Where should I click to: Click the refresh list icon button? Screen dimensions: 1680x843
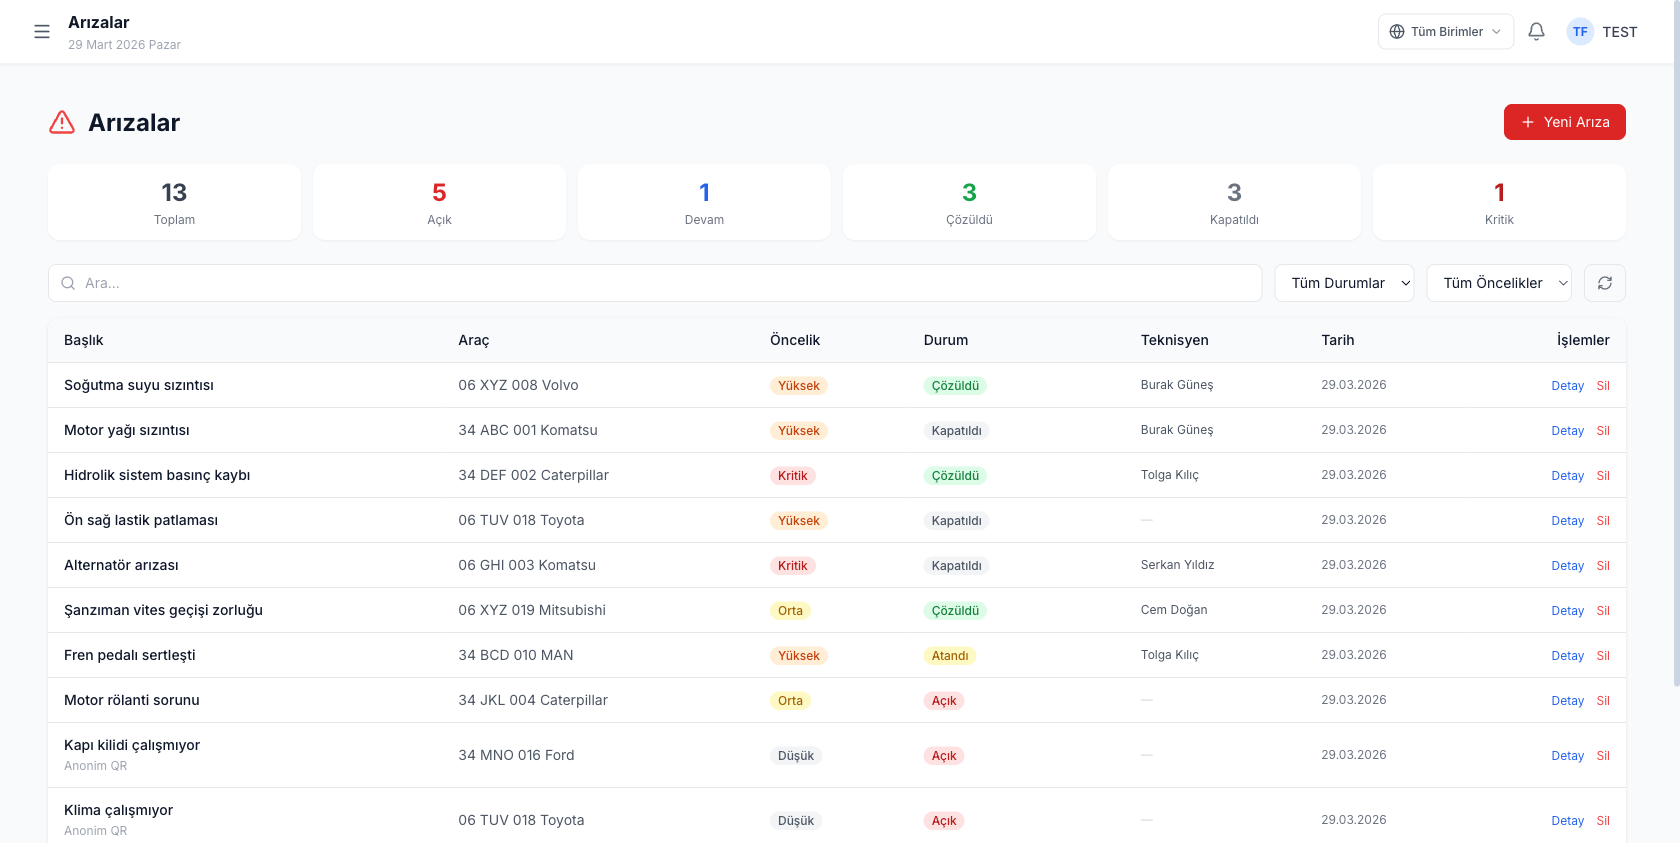1604,283
